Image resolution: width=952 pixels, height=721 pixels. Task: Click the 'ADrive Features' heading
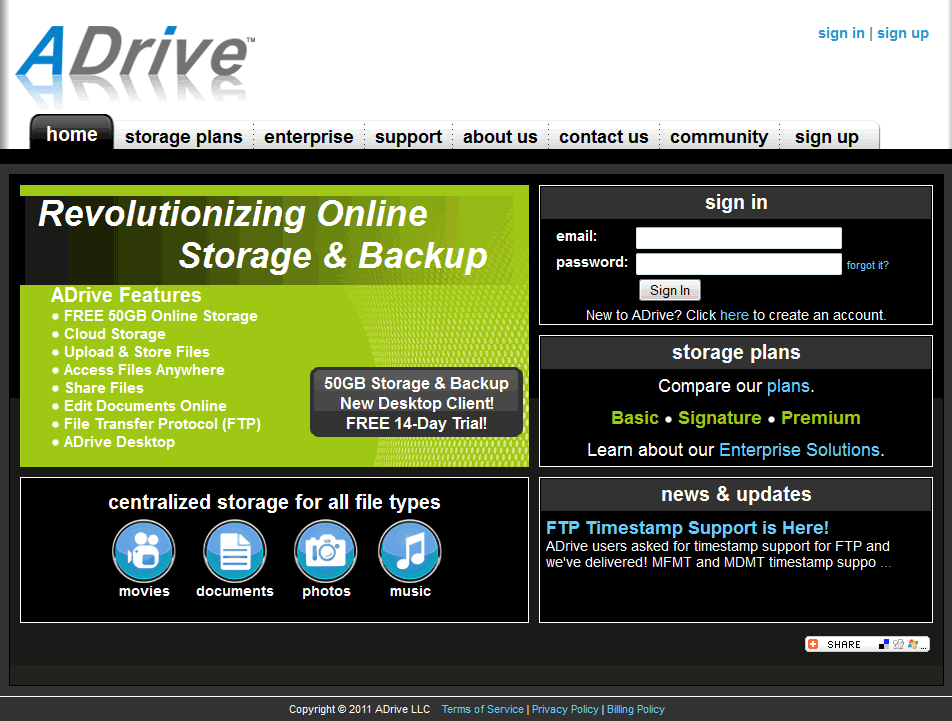tap(126, 295)
